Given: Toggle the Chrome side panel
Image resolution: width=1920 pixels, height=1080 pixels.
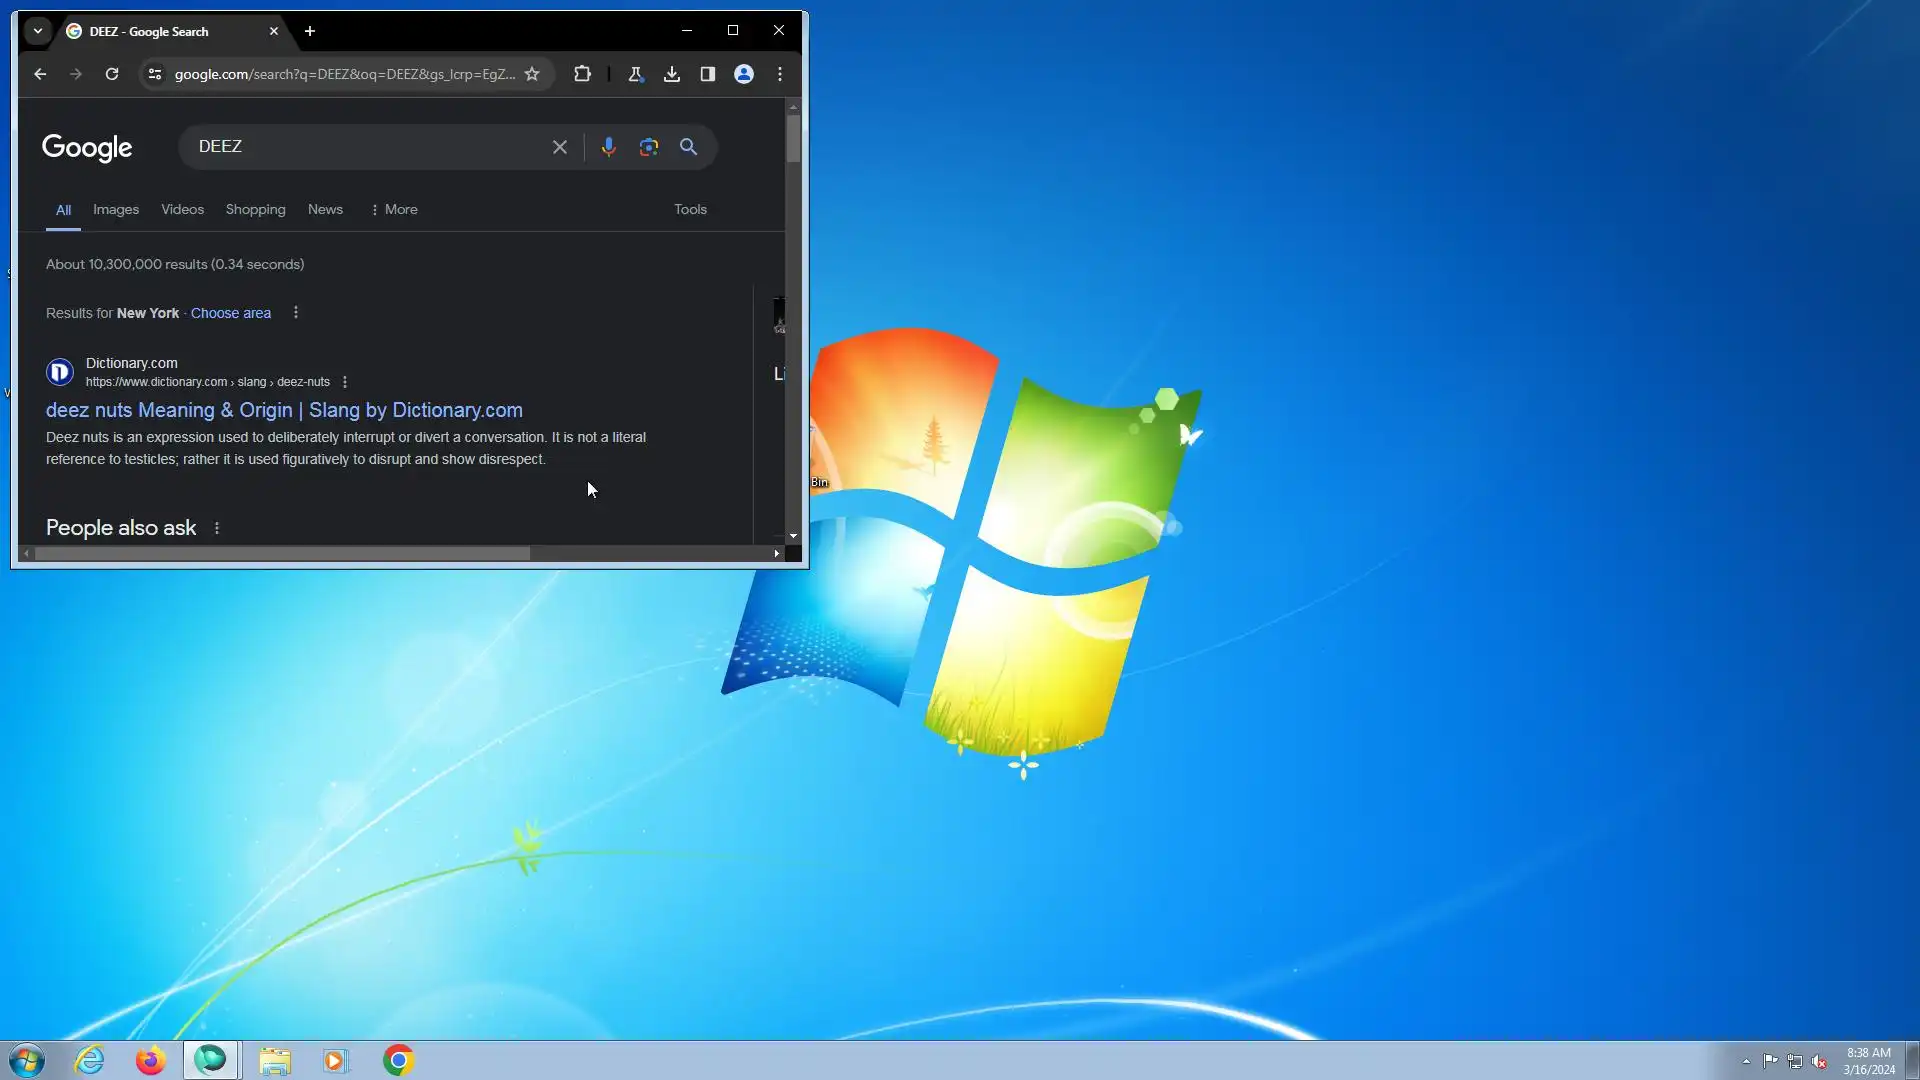Looking at the screenshot, I should click(x=708, y=74).
